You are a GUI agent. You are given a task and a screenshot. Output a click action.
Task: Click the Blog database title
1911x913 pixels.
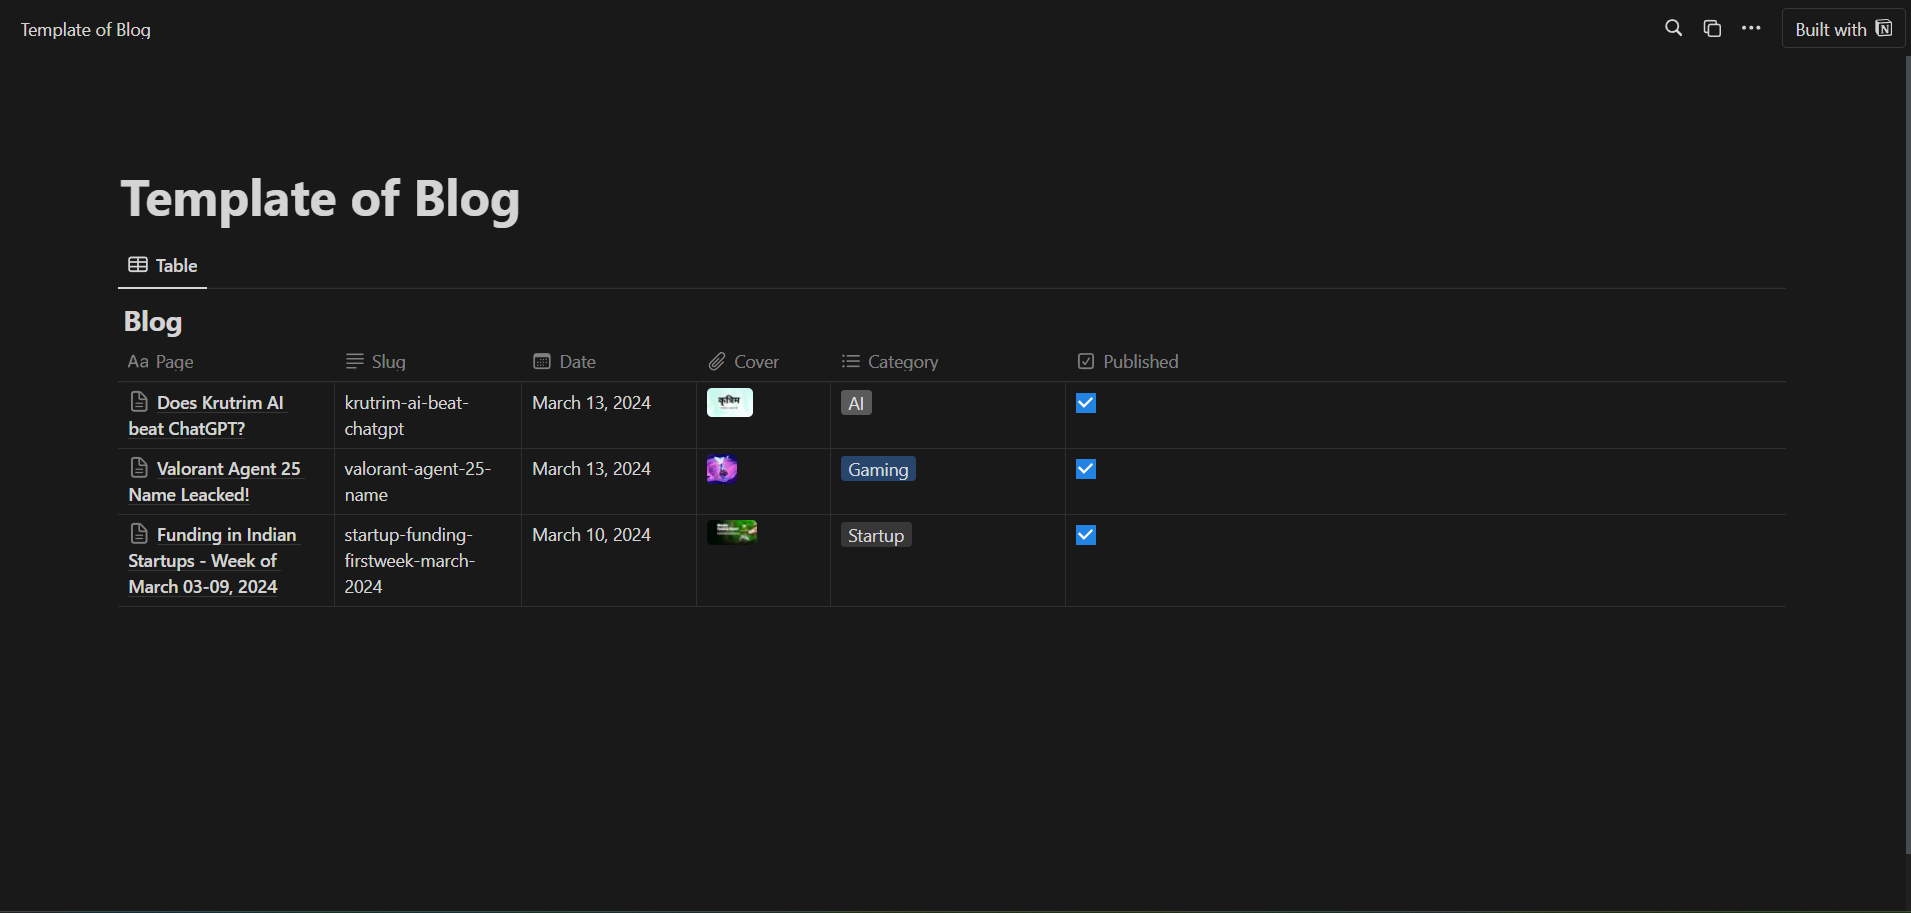pyautogui.click(x=153, y=321)
